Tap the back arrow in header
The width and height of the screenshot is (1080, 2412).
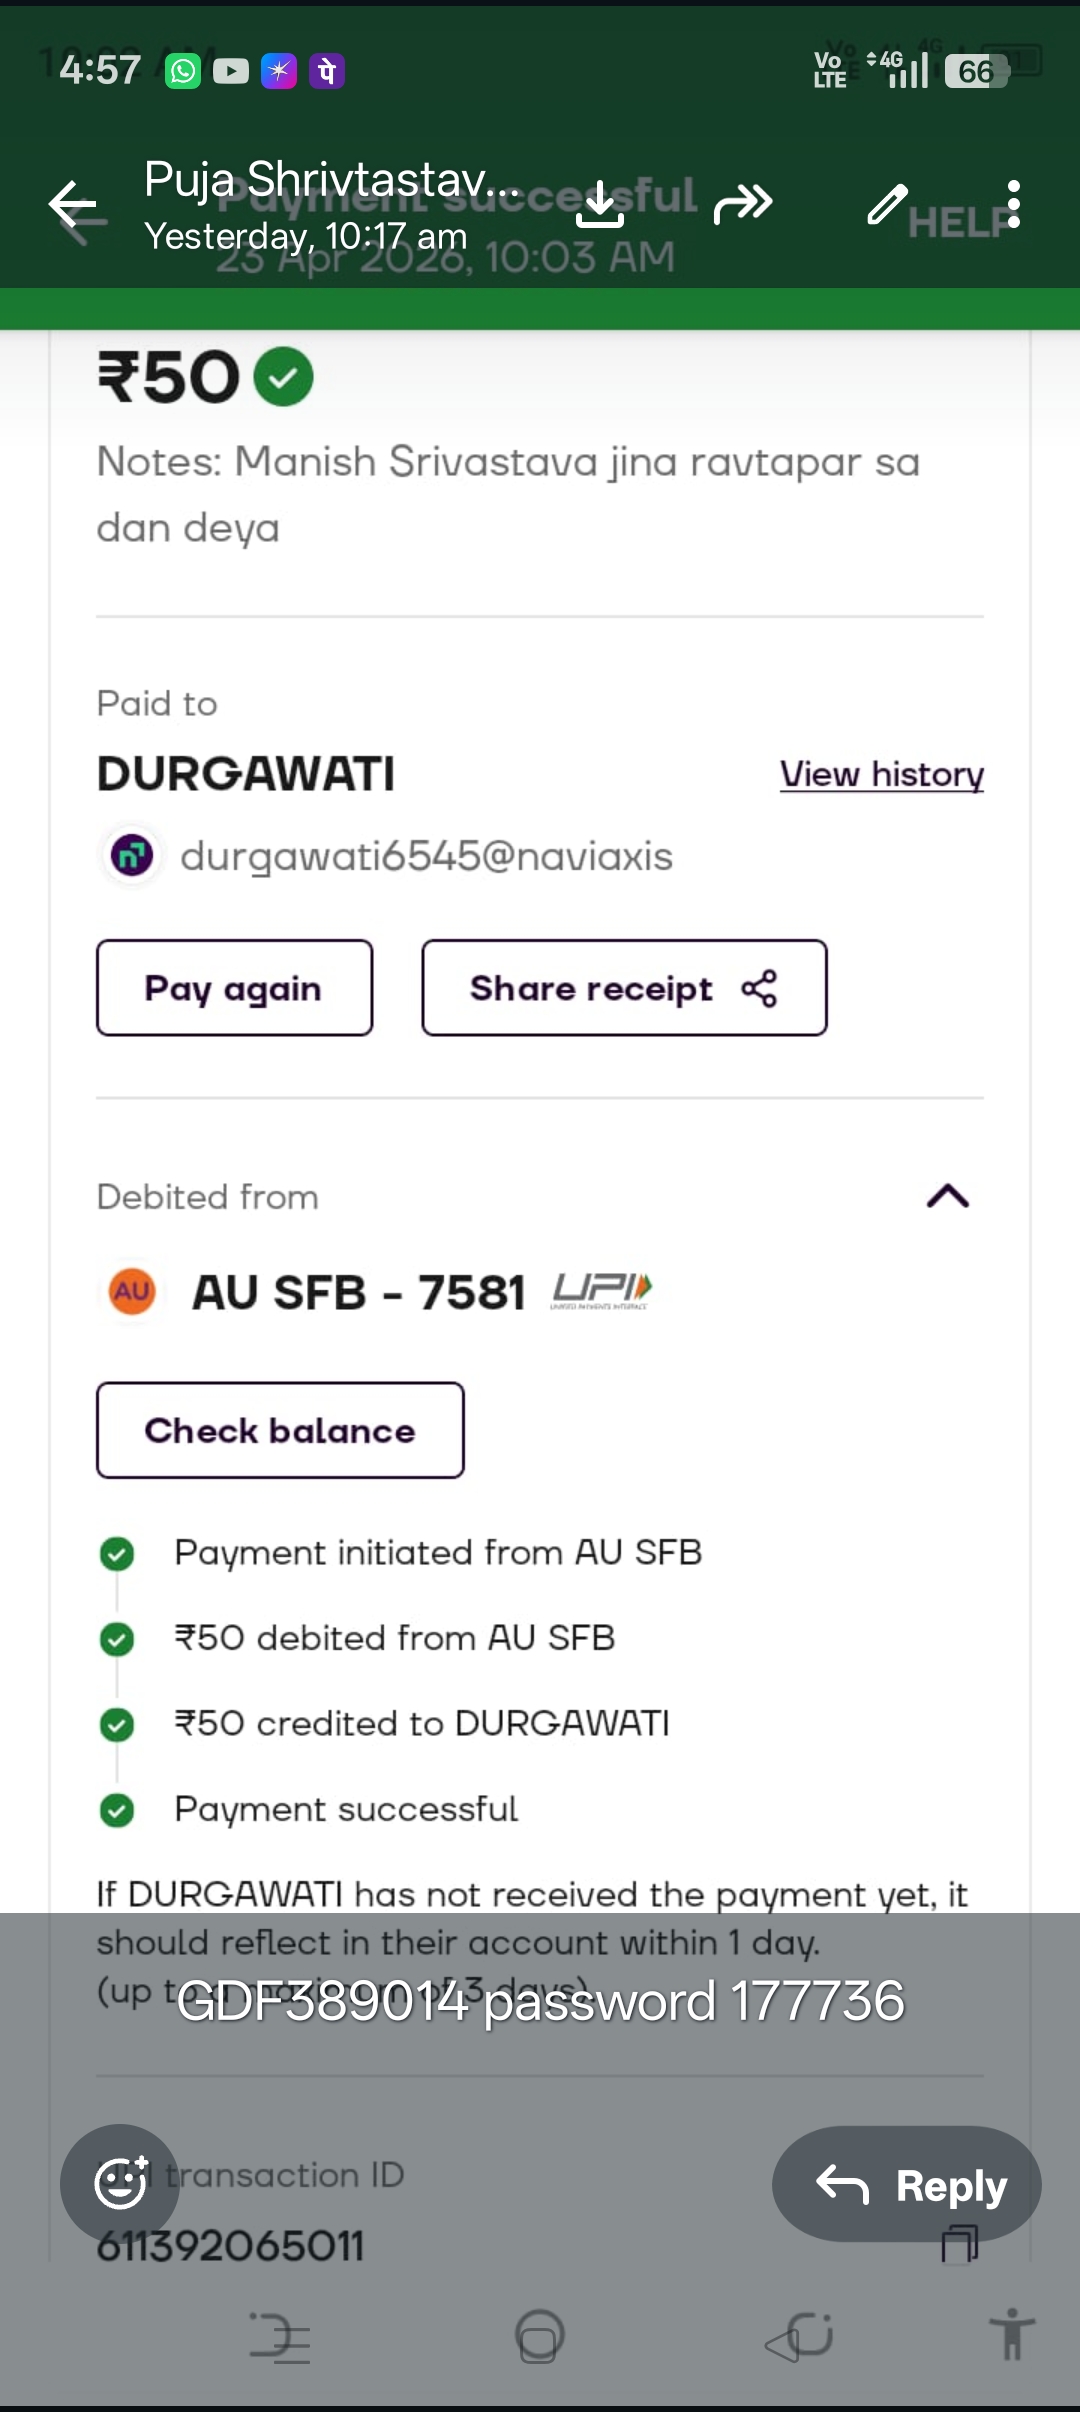coord(73,205)
